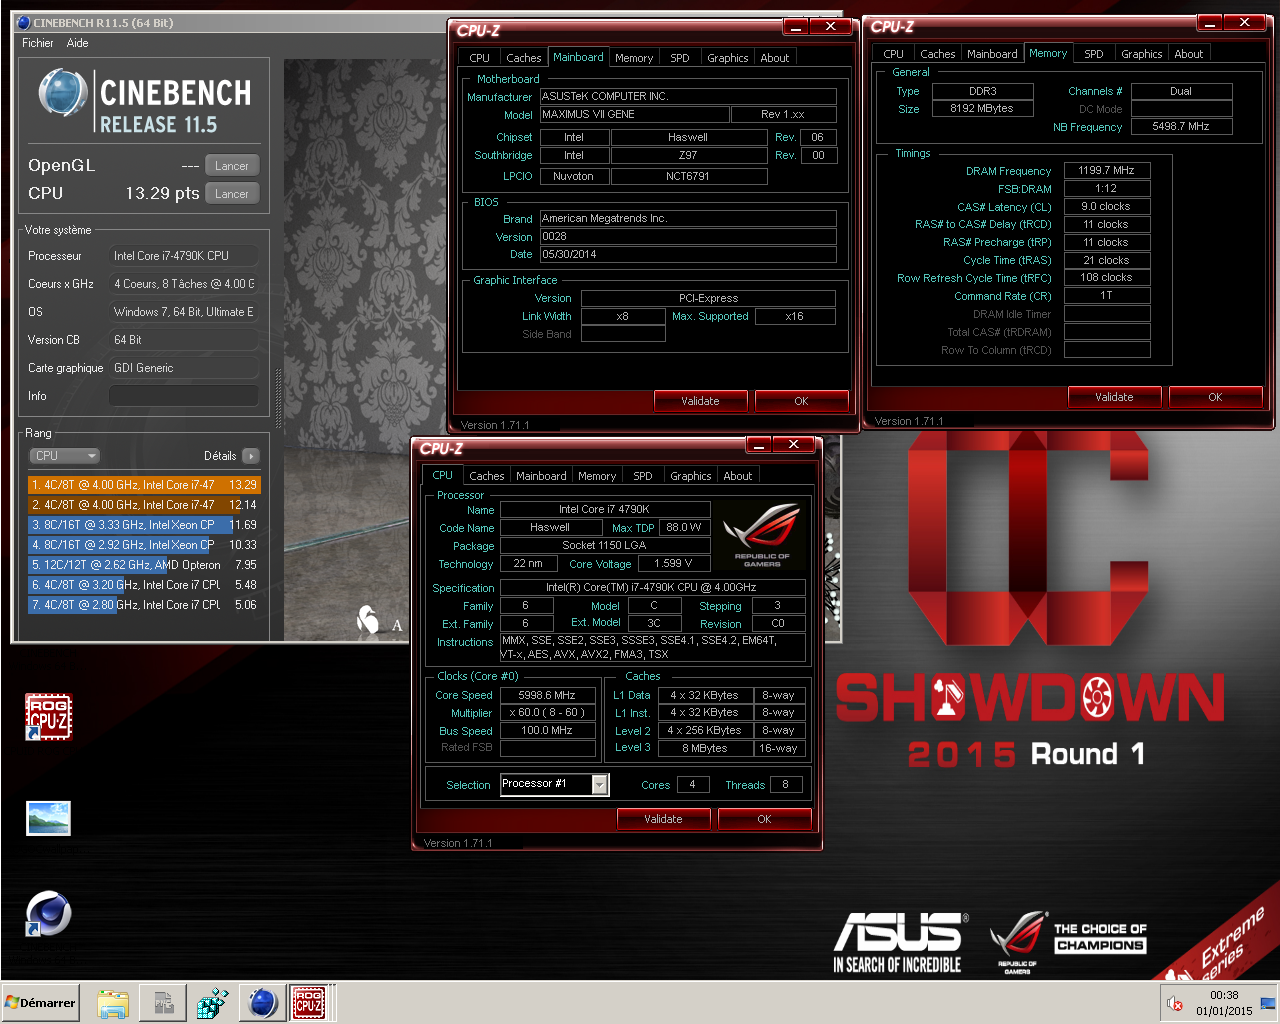Open About tab in CPU-Z CPU window
The width and height of the screenshot is (1280, 1024).
[738, 476]
